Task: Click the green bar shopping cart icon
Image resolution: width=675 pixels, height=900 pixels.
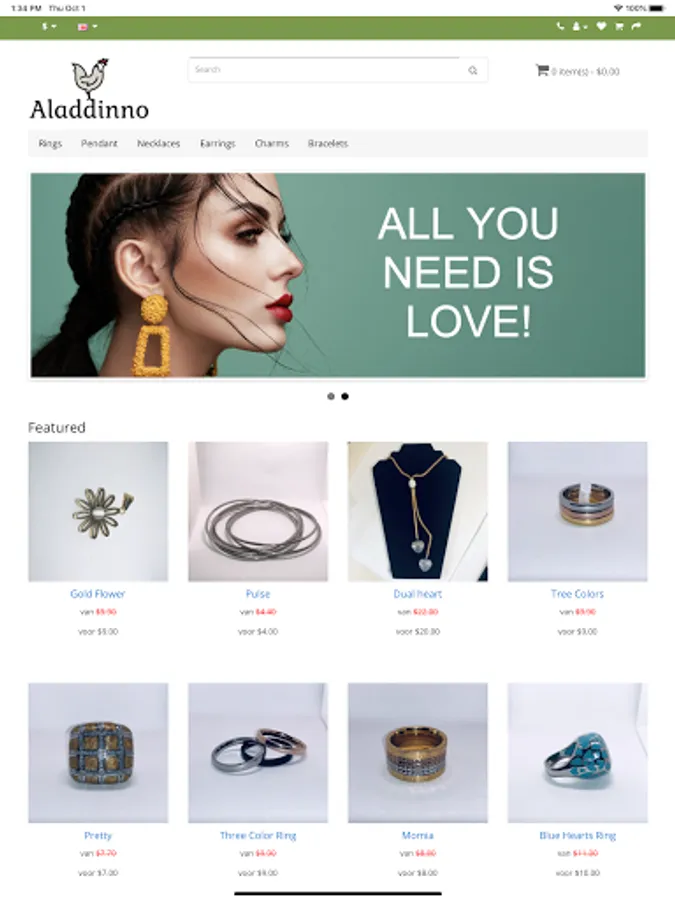Action: (619, 26)
